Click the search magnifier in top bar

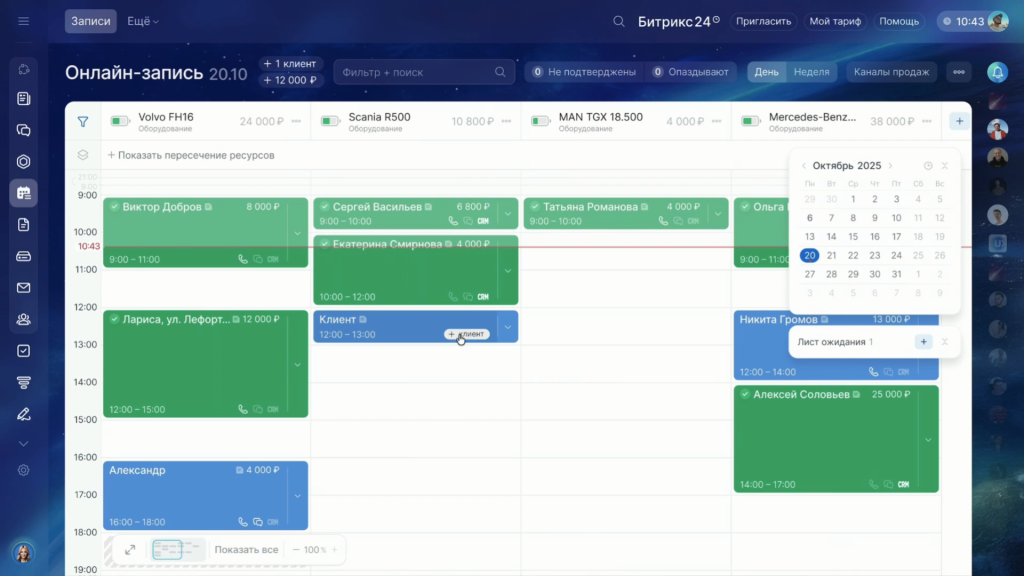pos(619,21)
